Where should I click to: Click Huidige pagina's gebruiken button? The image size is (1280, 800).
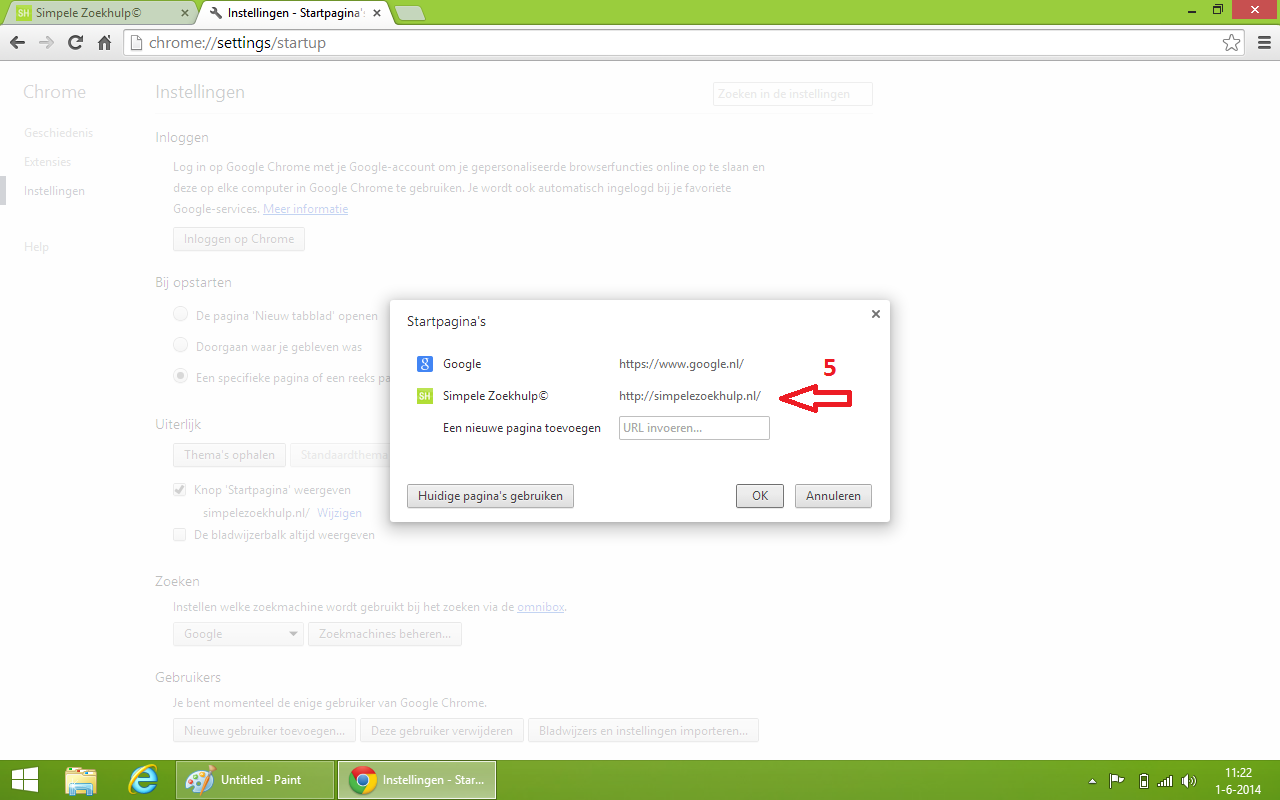click(490, 496)
